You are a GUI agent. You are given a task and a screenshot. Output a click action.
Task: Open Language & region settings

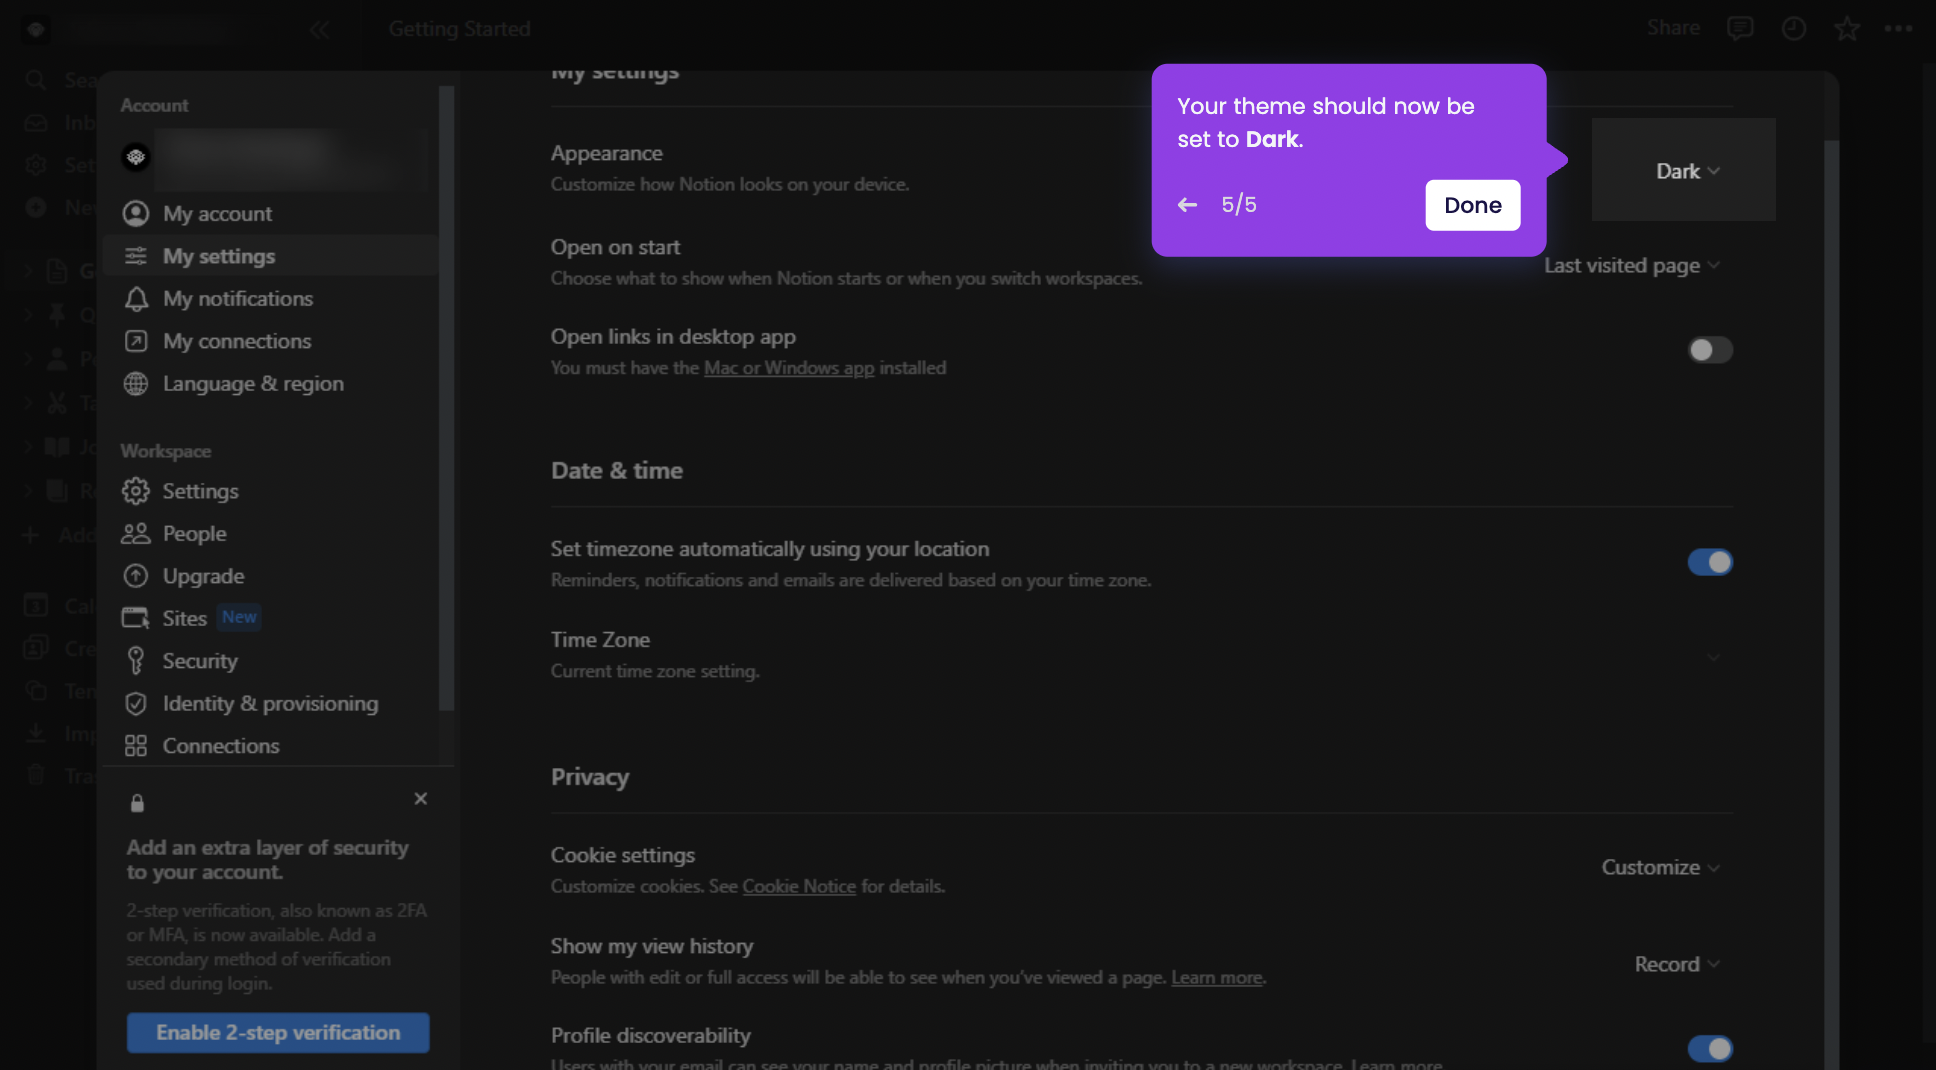253,383
